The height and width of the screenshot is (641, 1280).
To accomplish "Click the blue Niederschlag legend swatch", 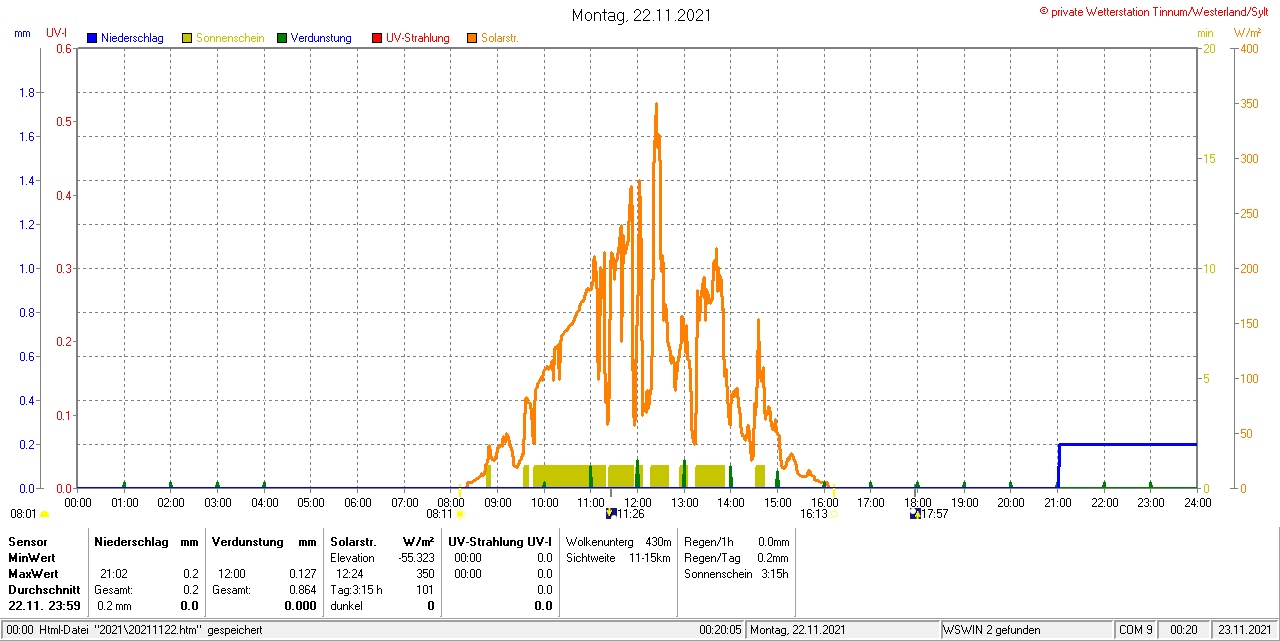I will click(x=91, y=38).
